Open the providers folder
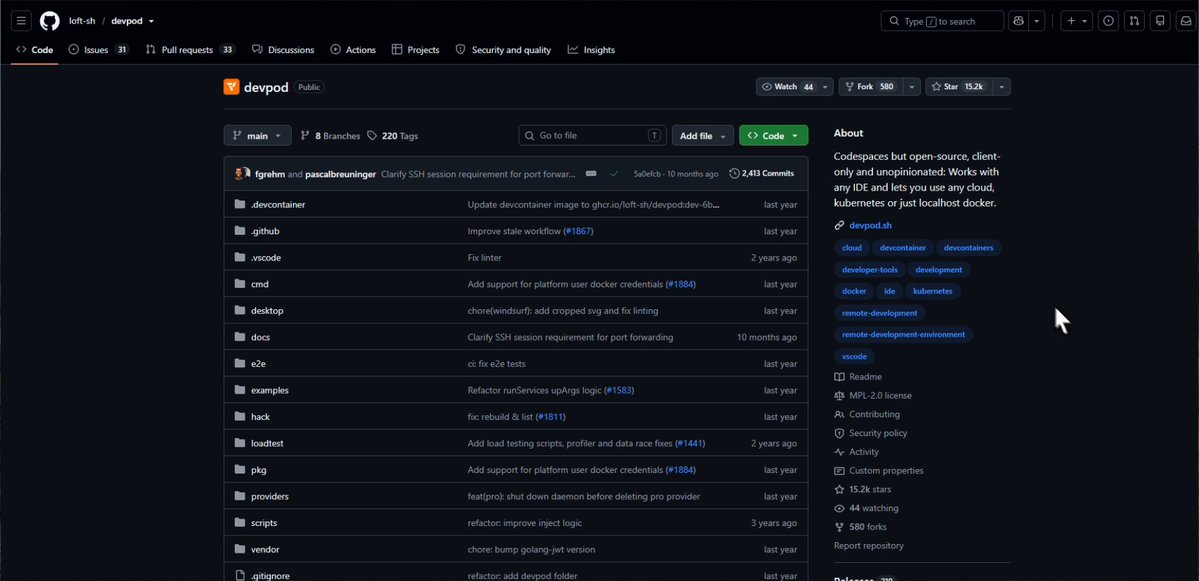Screen dimensions: 1199x581 (x=270, y=496)
